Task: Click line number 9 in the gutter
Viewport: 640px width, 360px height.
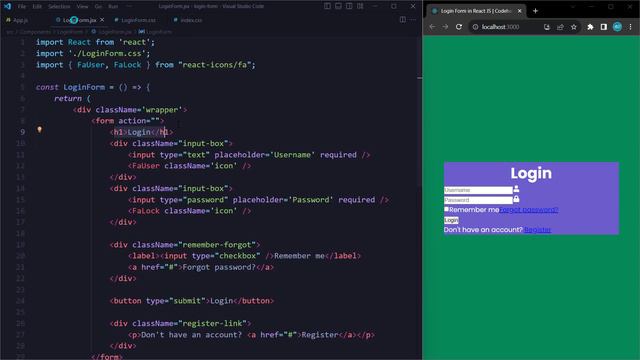Action: pyautogui.click(x=22, y=132)
